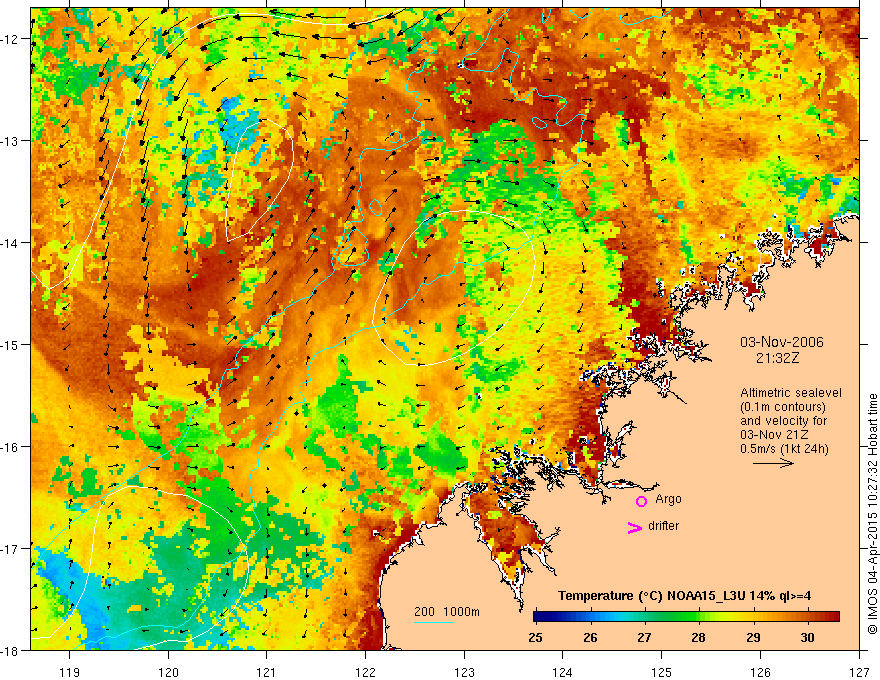880x680 pixels.
Task: Click the latitude axis label -18
Action: click(10, 650)
